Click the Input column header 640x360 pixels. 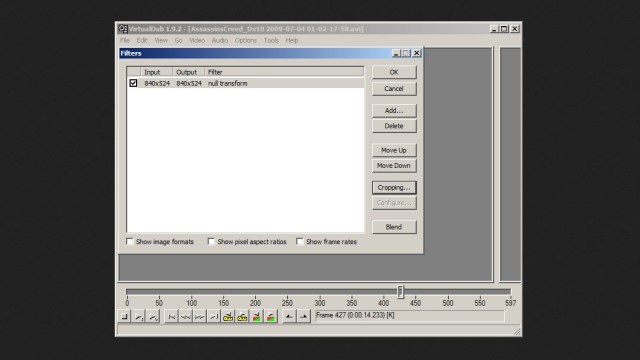pyautogui.click(x=156, y=72)
